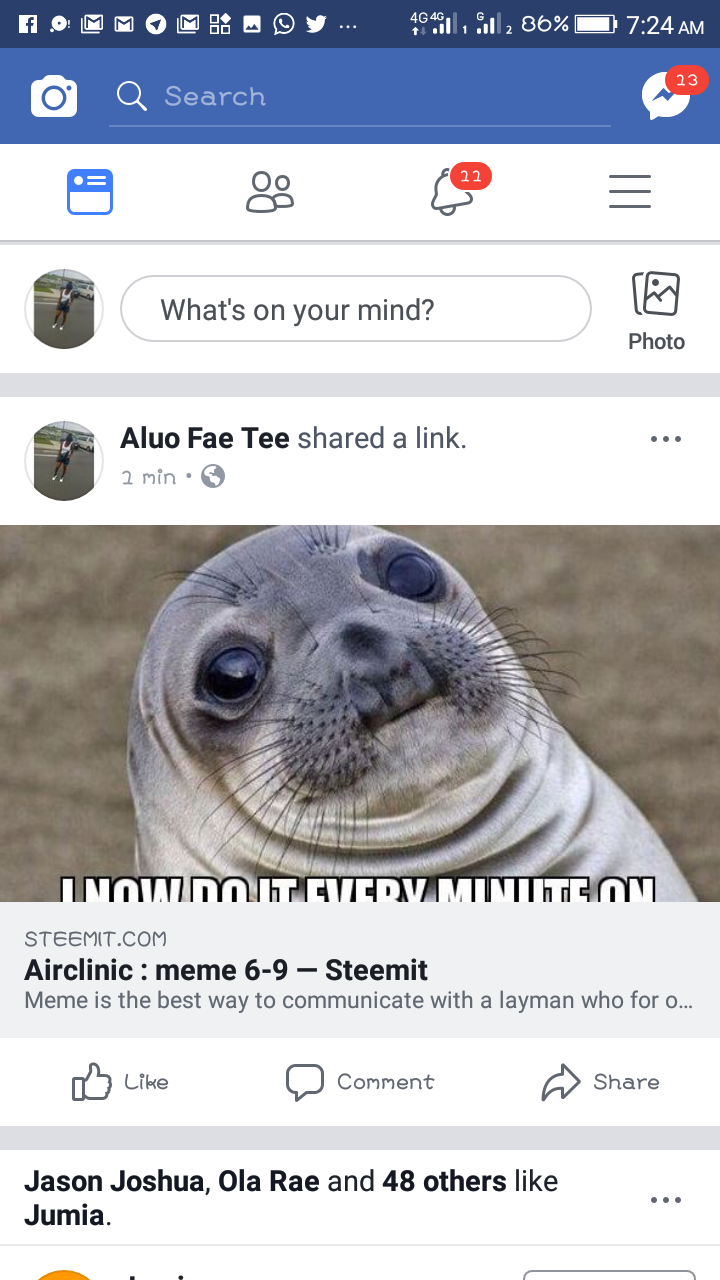Open notifications bell icon
The image size is (720, 1280).
(x=452, y=191)
